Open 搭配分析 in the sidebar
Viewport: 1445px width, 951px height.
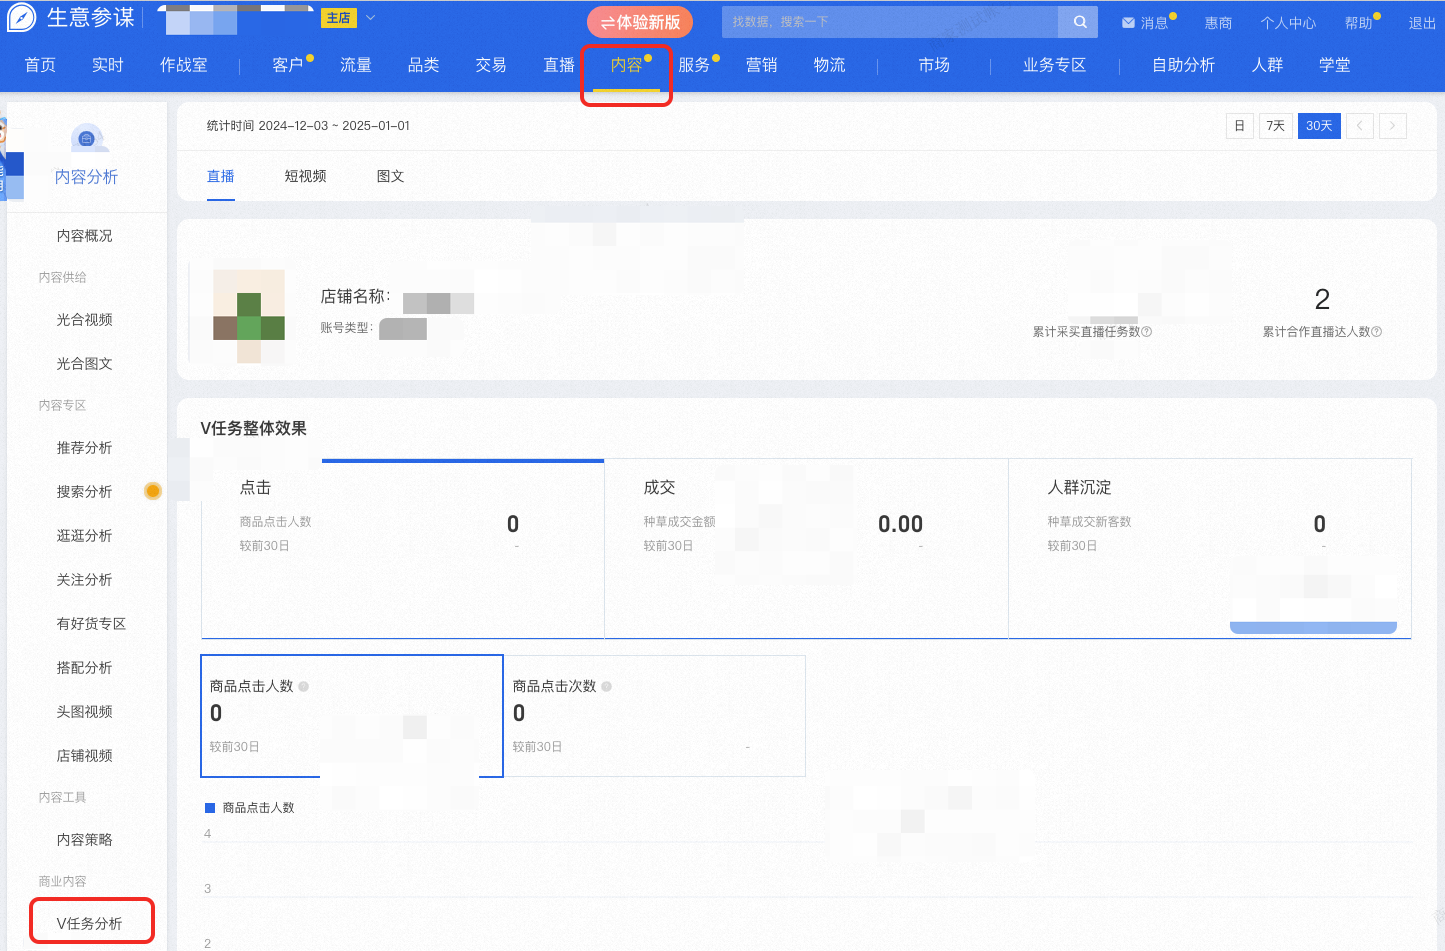click(x=85, y=668)
